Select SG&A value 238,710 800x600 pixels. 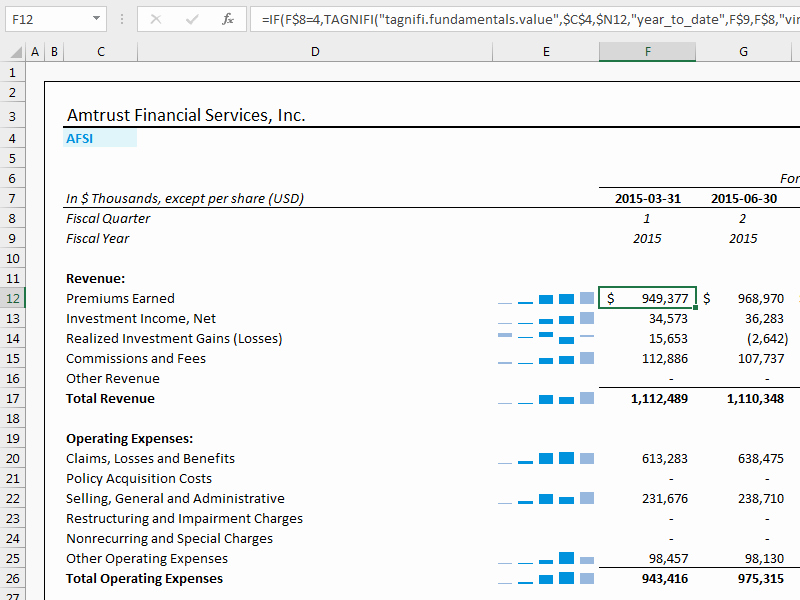761,498
